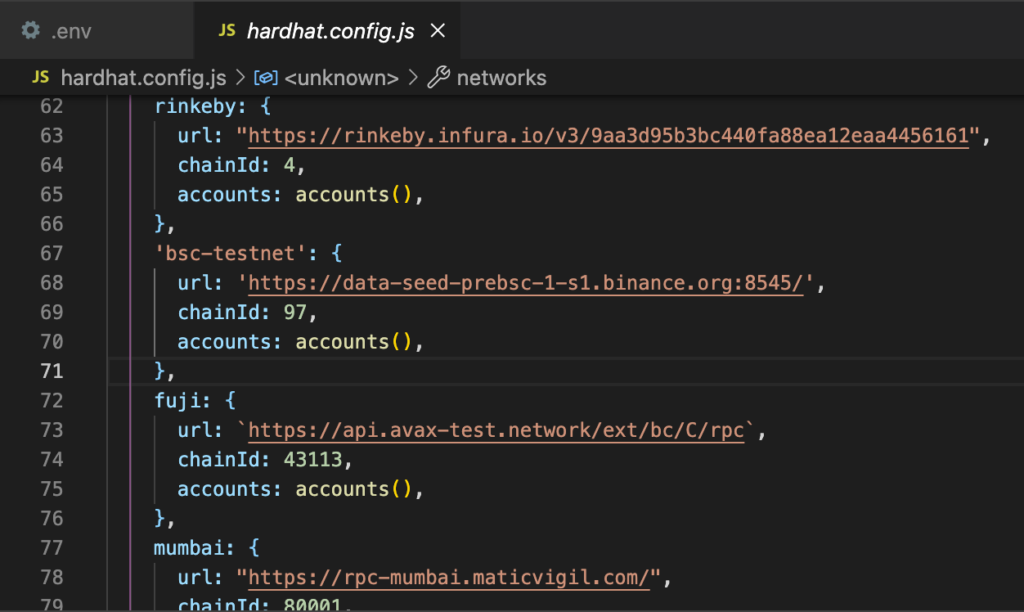
Task: Open the networks breadcrumb segment
Action: pyautogui.click(x=501, y=78)
